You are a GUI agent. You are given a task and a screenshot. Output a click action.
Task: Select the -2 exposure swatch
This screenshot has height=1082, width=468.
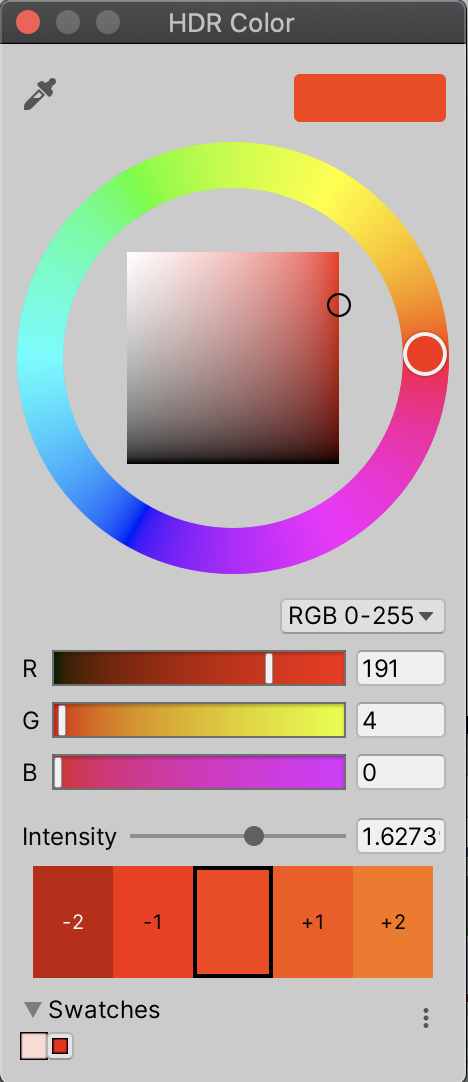click(73, 922)
